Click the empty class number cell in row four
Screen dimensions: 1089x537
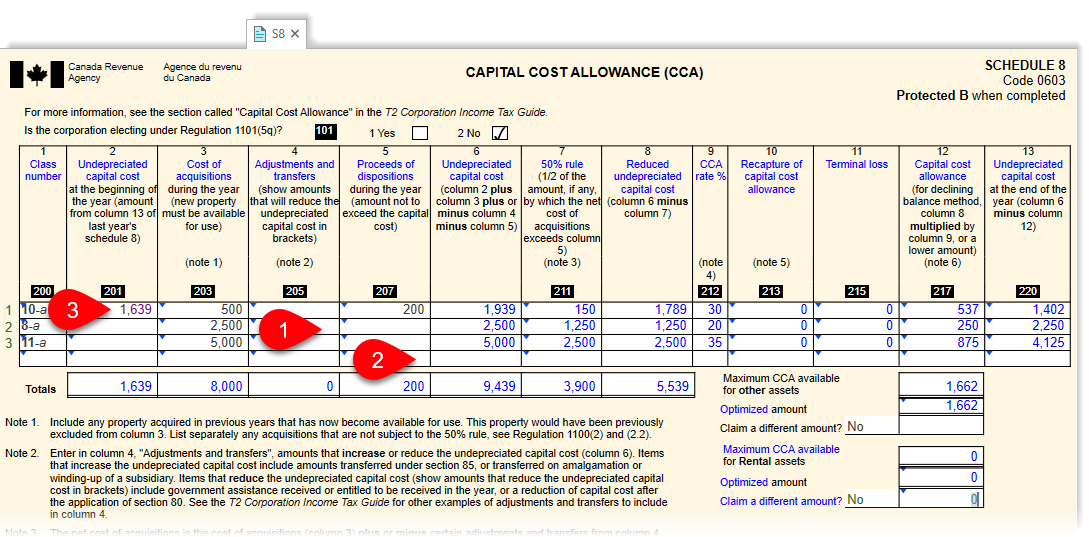tap(43, 358)
